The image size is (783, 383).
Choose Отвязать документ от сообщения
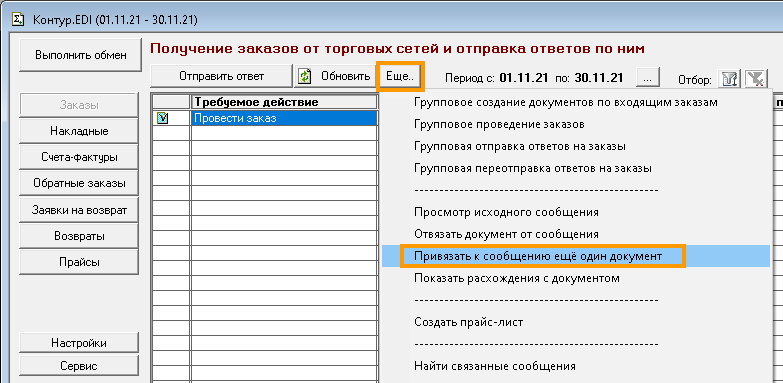(x=506, y=234)
